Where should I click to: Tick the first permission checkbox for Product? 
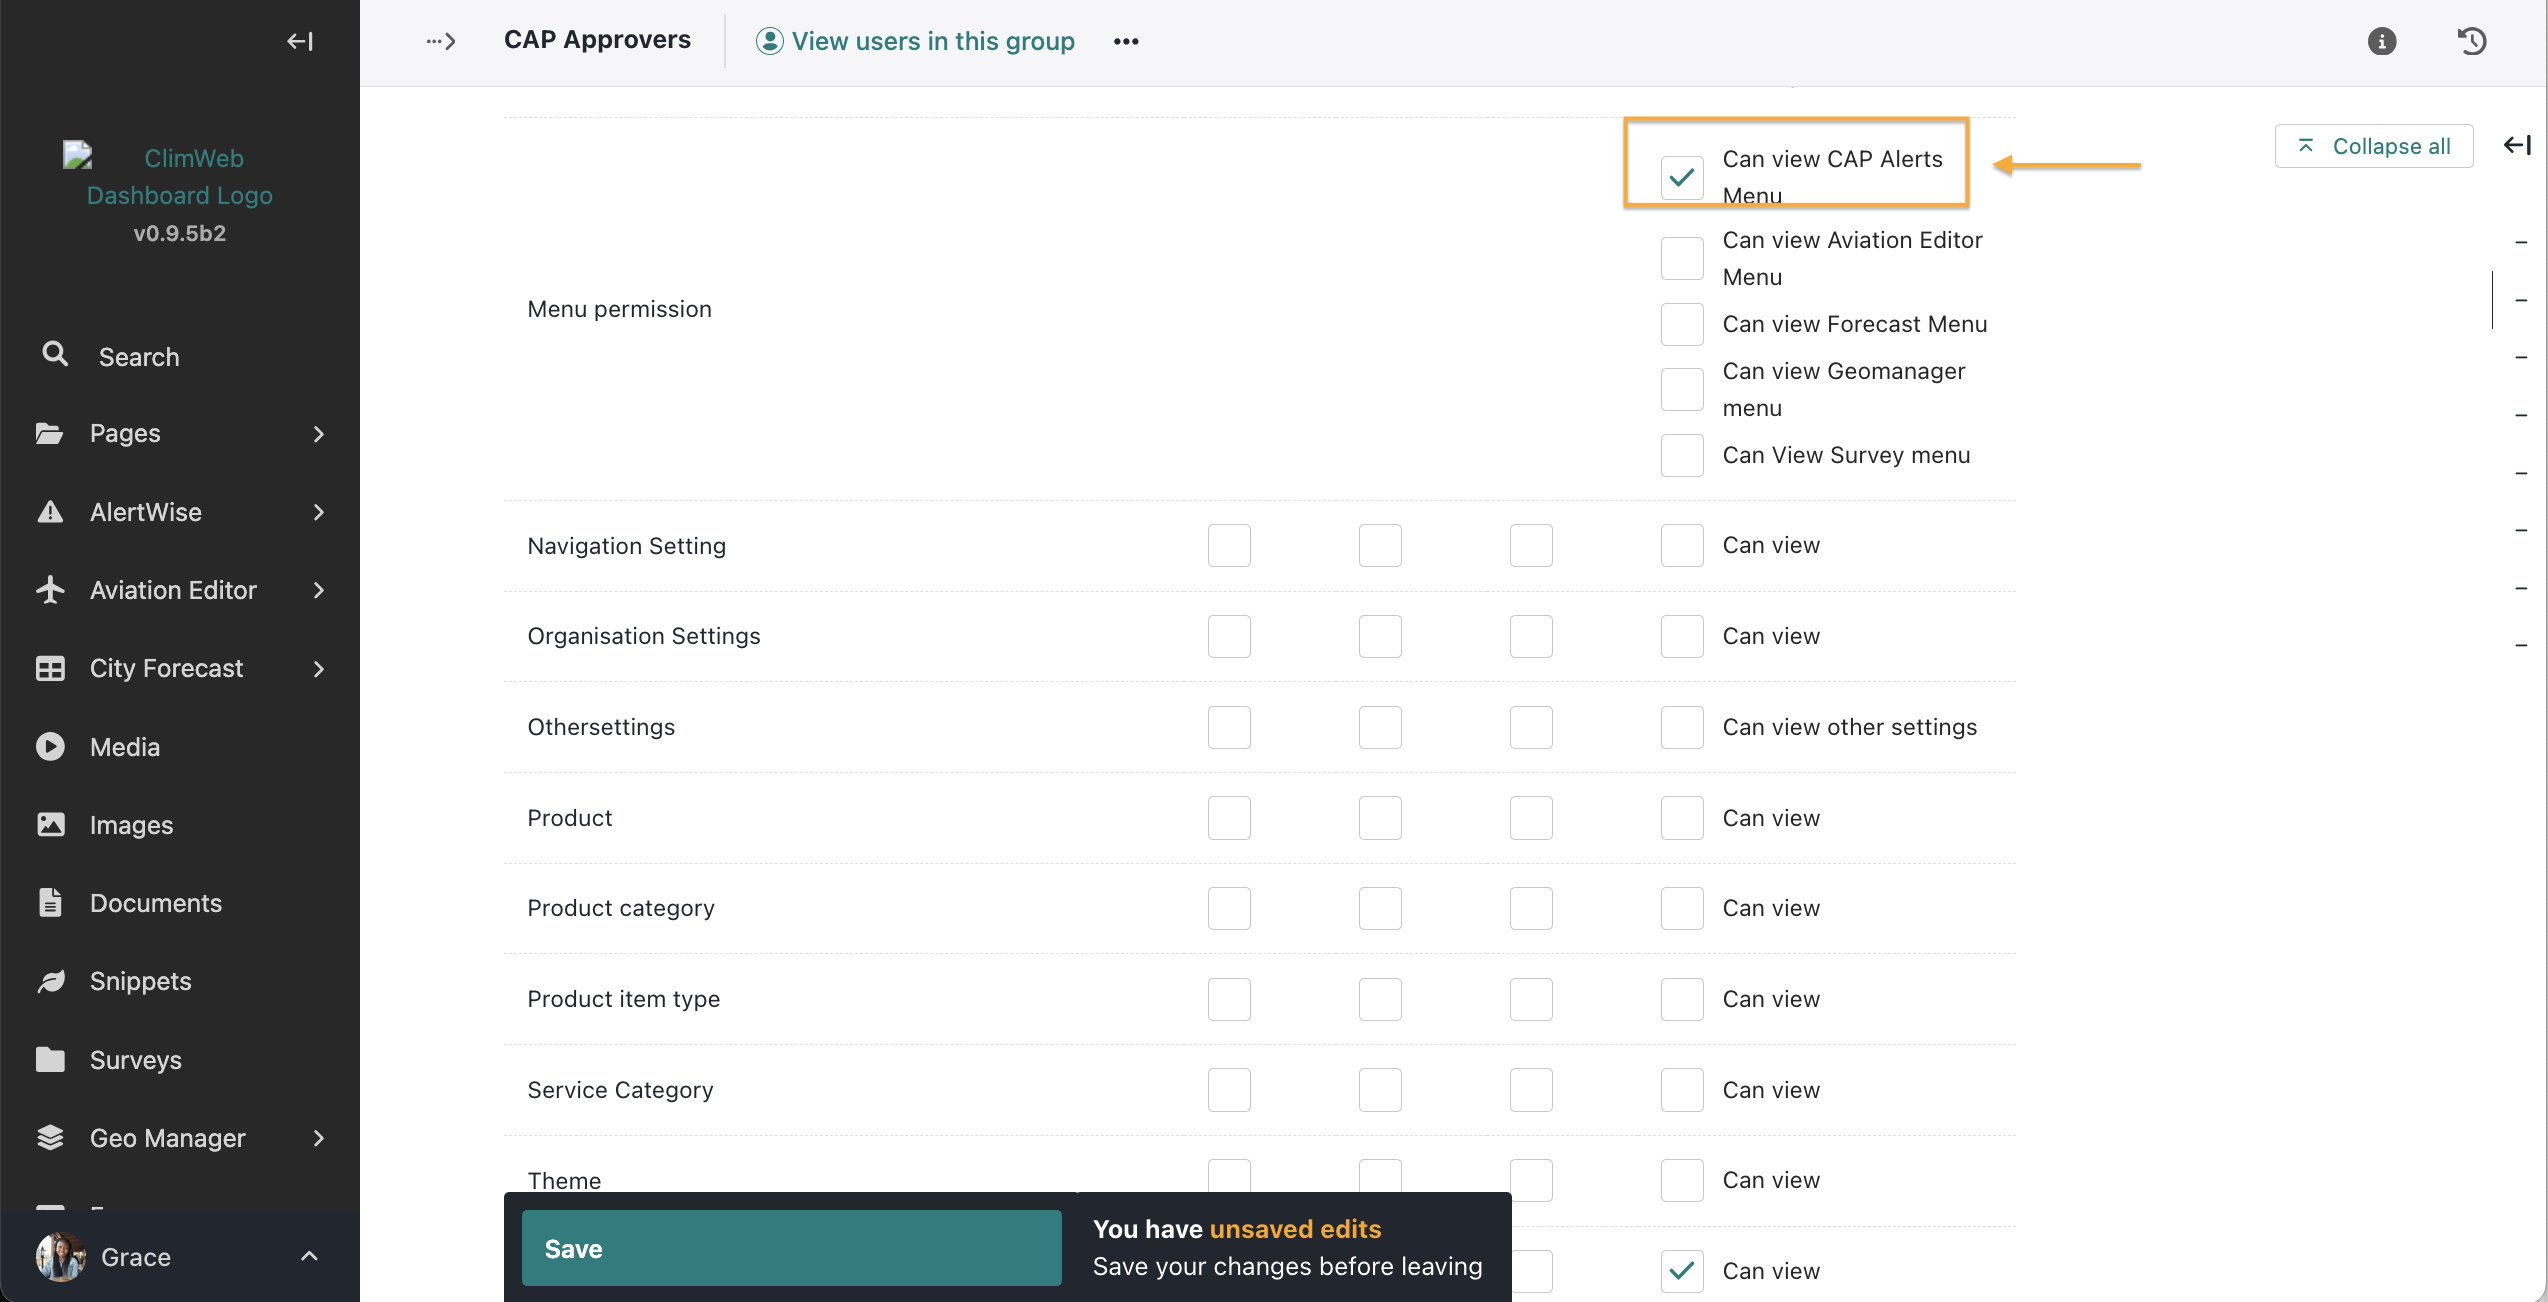click(1229, 818)
